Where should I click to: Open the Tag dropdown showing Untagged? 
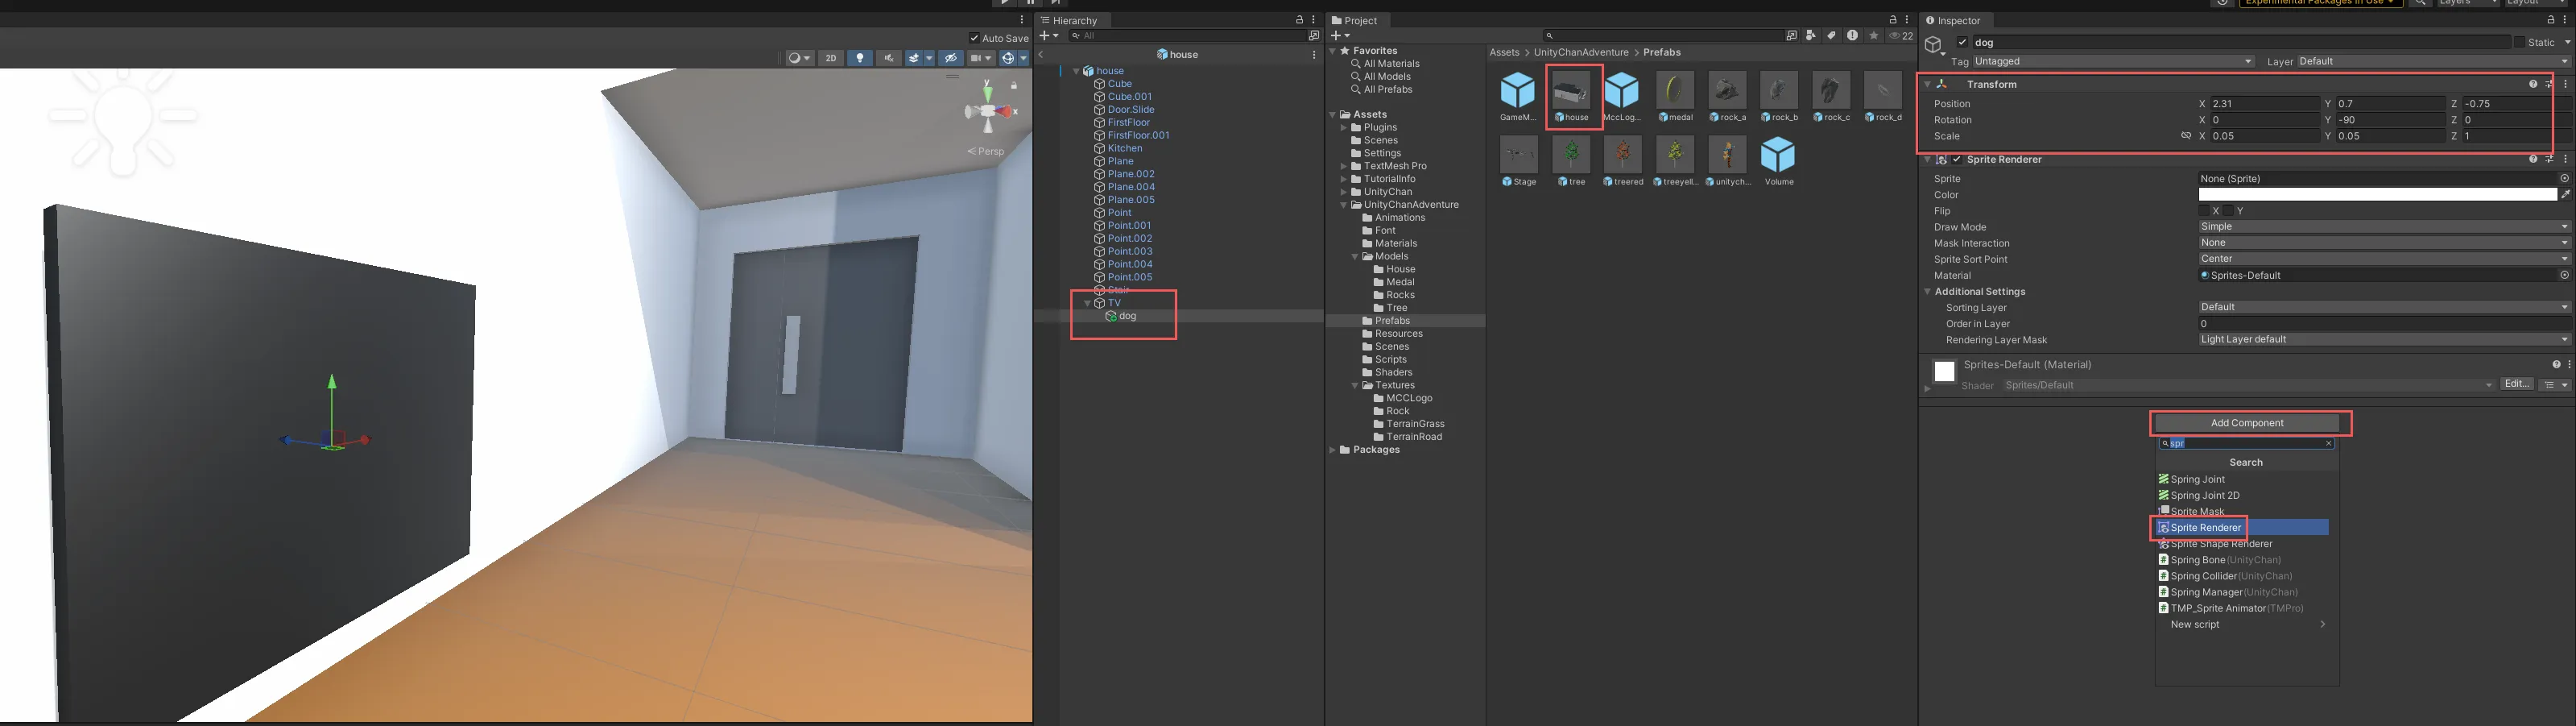[2112, 61]
